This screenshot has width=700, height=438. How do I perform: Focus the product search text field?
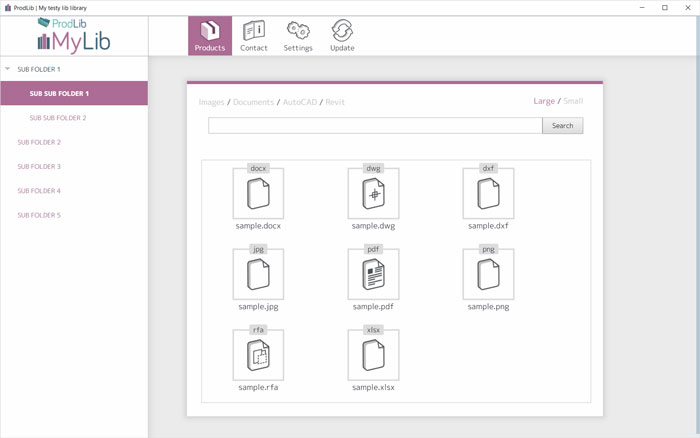coord(375,126)
